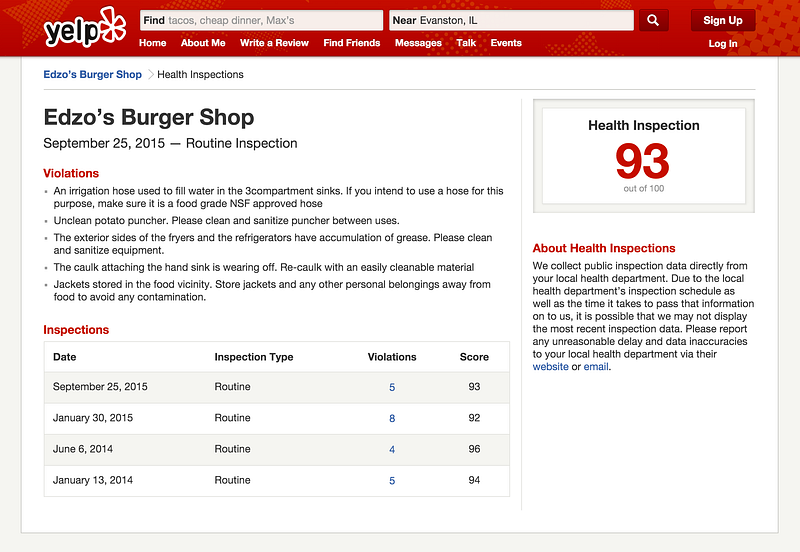Click the Yelp logo
The image size is (800, 552).
click(85, 28)
